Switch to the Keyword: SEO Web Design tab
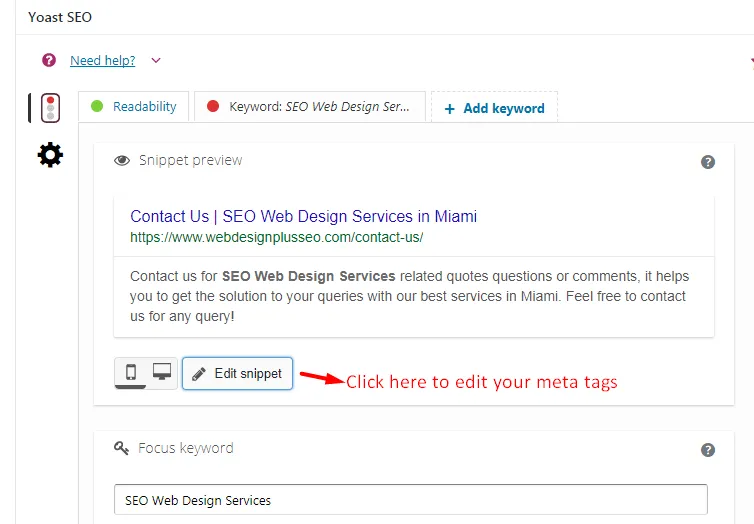Image resolution: width=754 pixels, height=524 pixels. click(308, 107)
